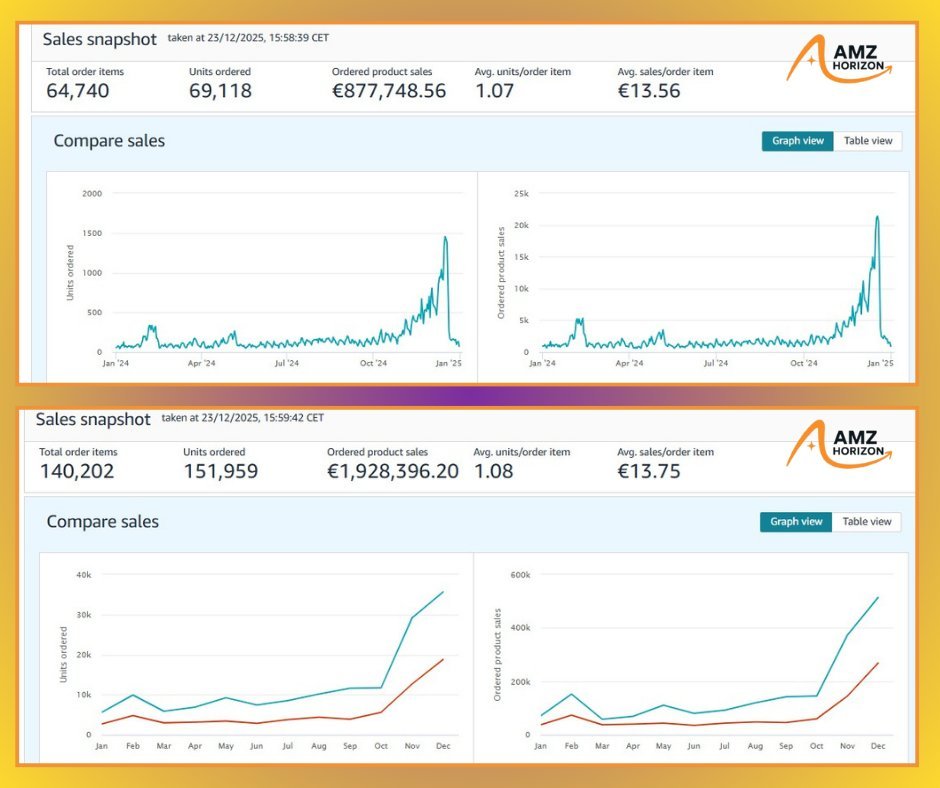Click the 'Feb' axis label in monthly product sales chart
940x788 pixels.
(x=571, y=746)
